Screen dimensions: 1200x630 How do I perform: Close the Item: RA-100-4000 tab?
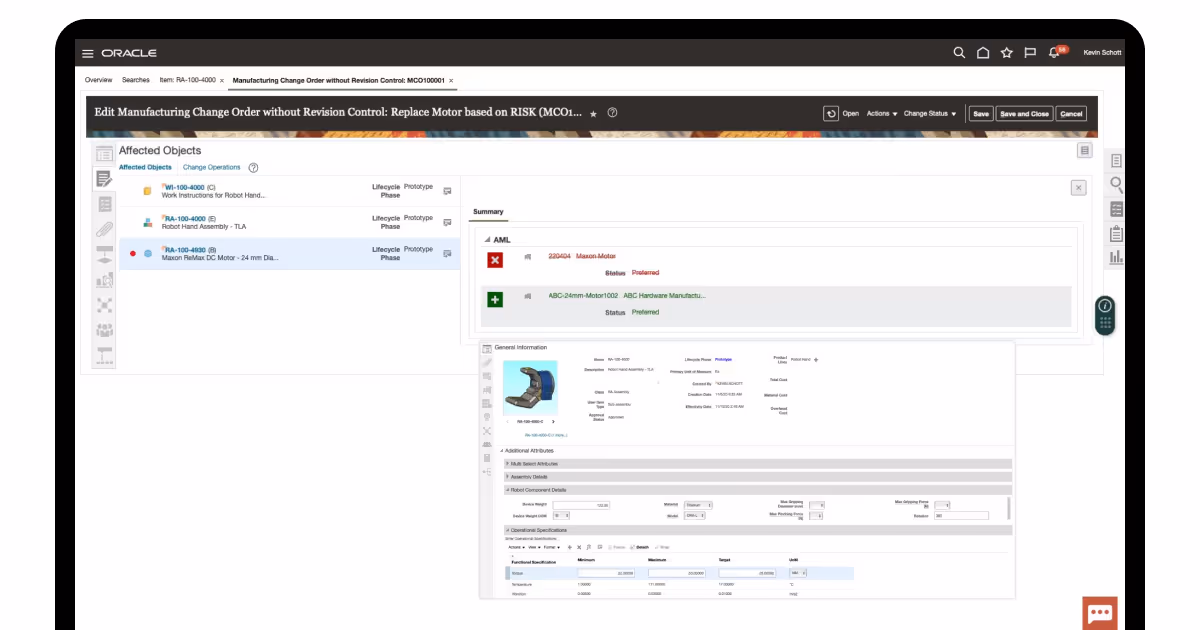coord(222,80)
